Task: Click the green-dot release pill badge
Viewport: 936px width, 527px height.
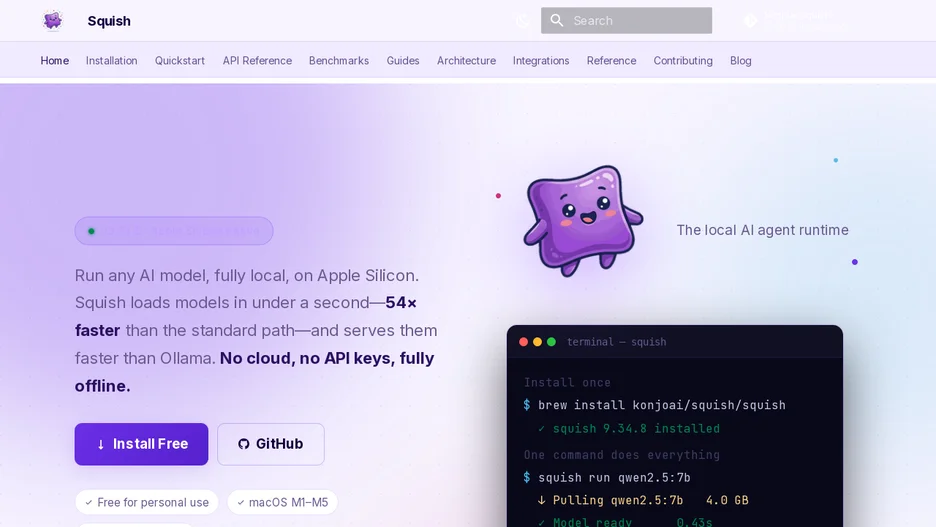Action: [x=174, y=231]
